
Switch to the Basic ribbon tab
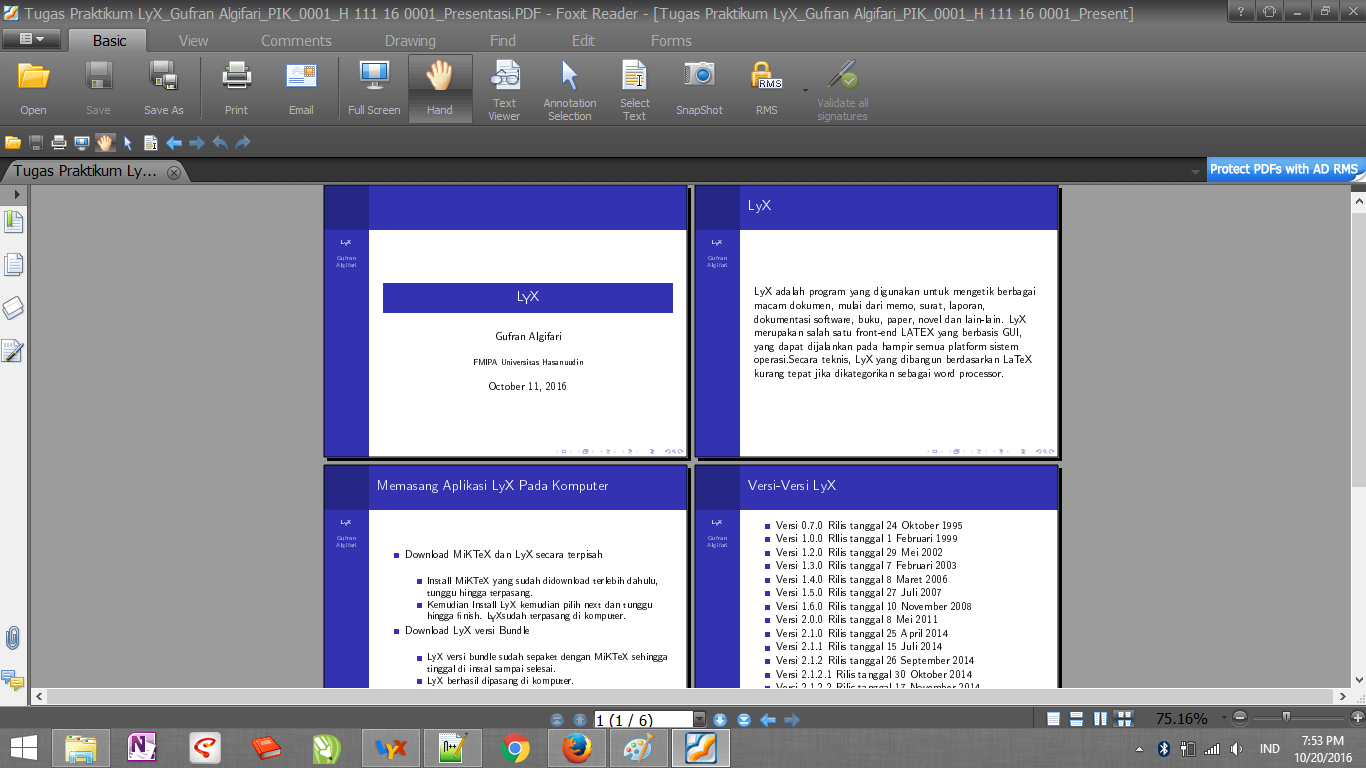(x=110, y=41)
